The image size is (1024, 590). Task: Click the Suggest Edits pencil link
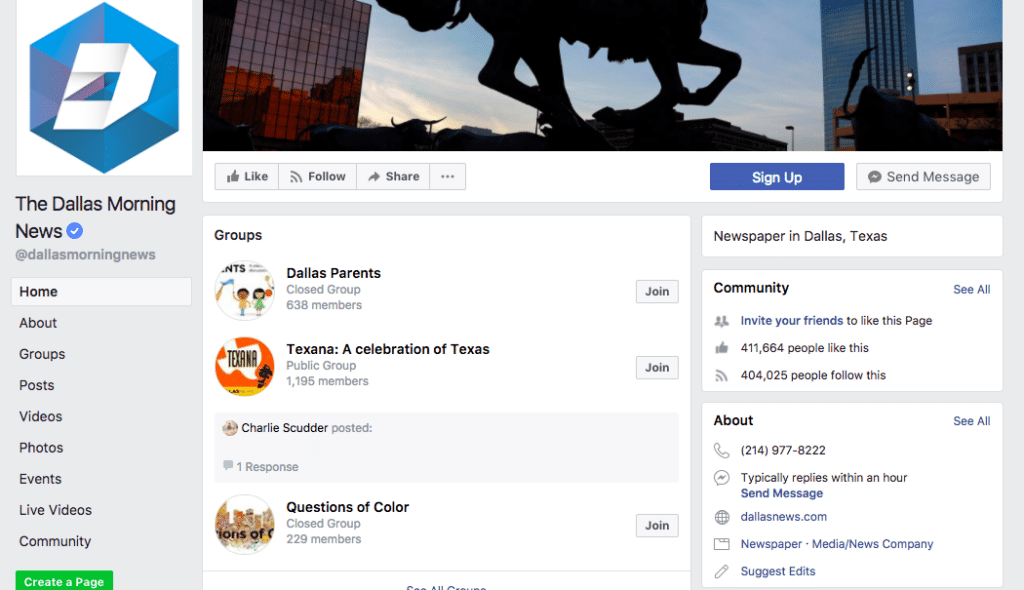(x=778, y=571)
